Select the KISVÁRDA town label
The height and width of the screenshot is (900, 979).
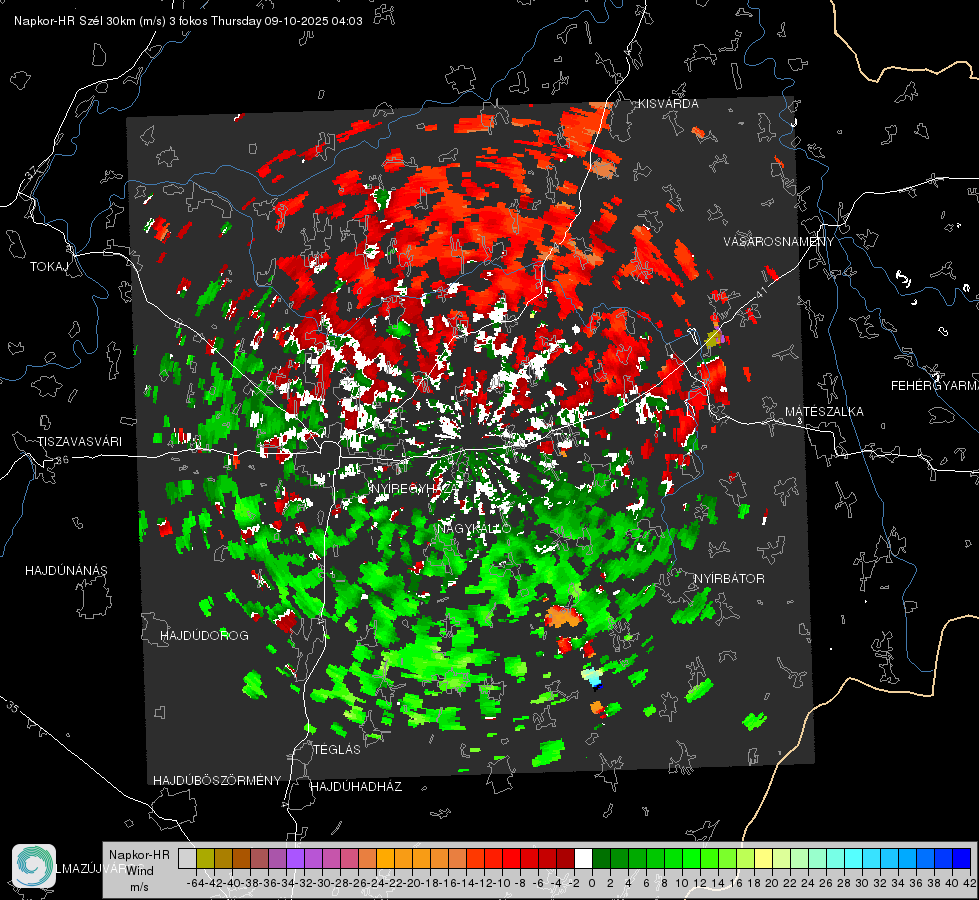(667, 104)
